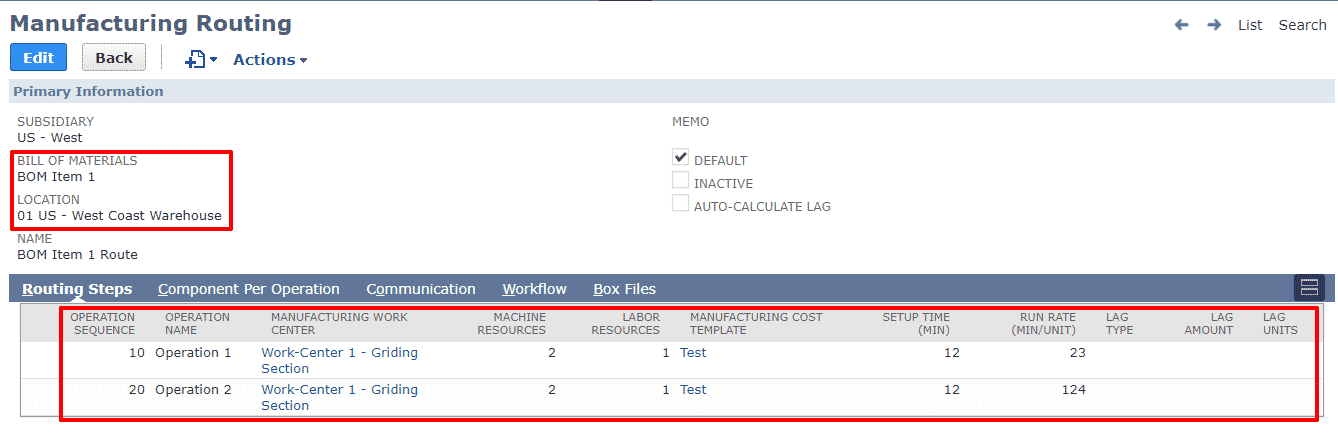The image size is (1338, 446).
Task: Click the BOM Item 1 value
Action: (x=56, y=176)
